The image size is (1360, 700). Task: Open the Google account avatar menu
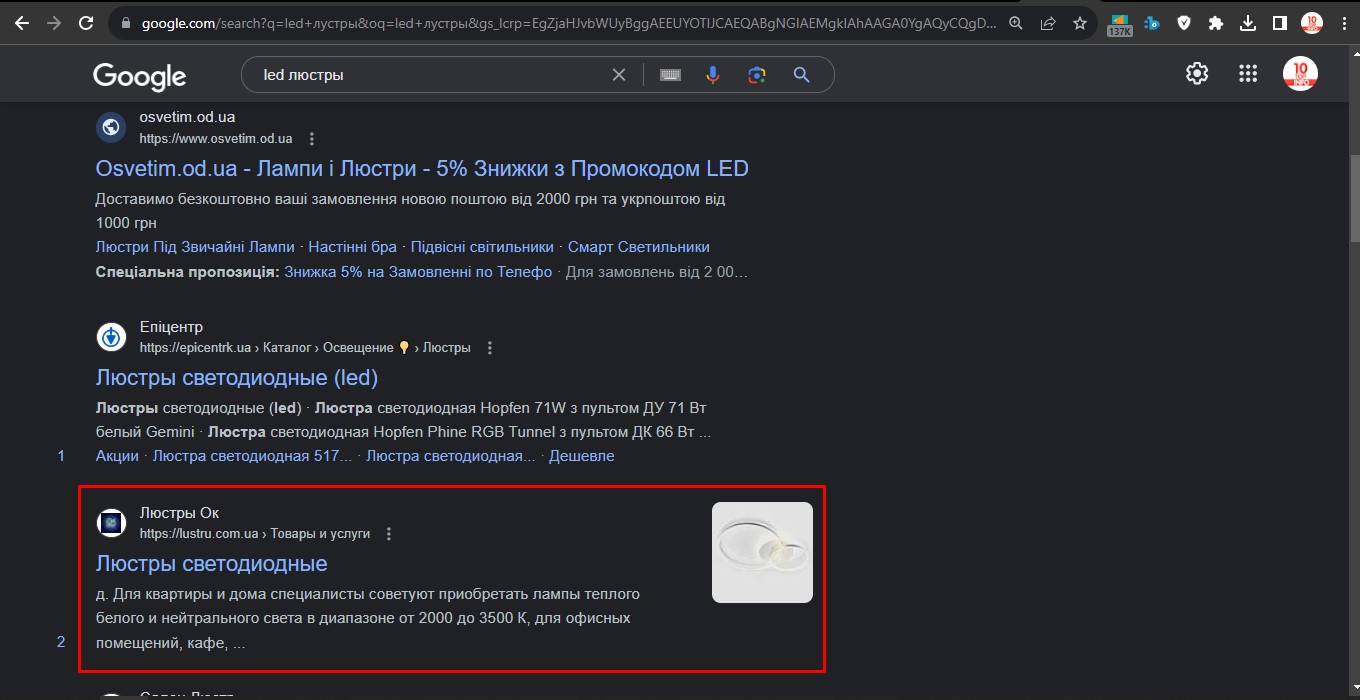(x=1300, y=73)
